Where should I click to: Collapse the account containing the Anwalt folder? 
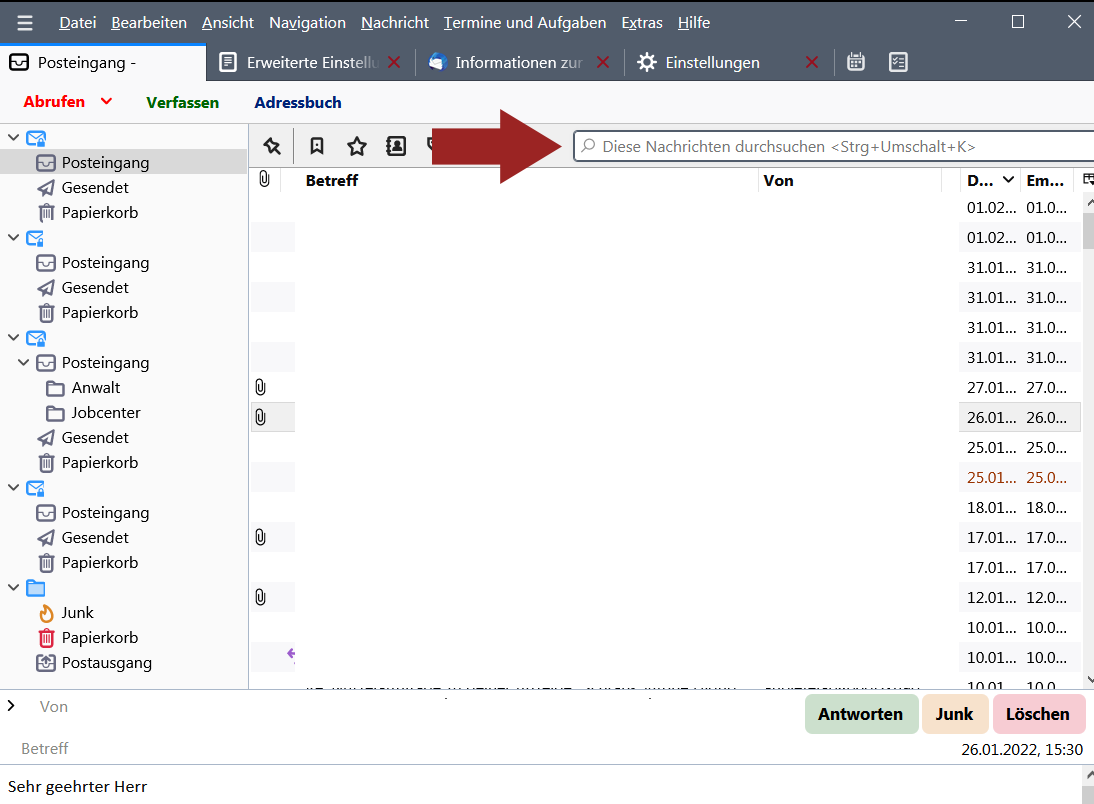point(13,337)
